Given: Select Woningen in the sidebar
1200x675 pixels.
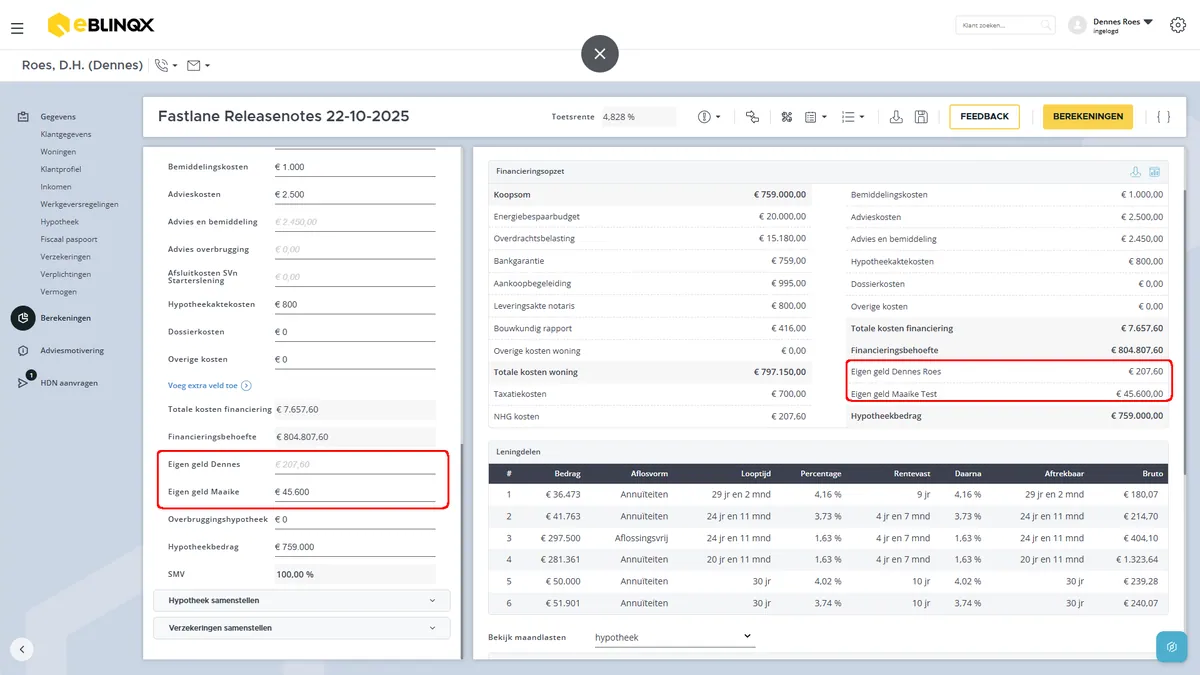Looking at the screenshot, I should [x=58, y=152].
